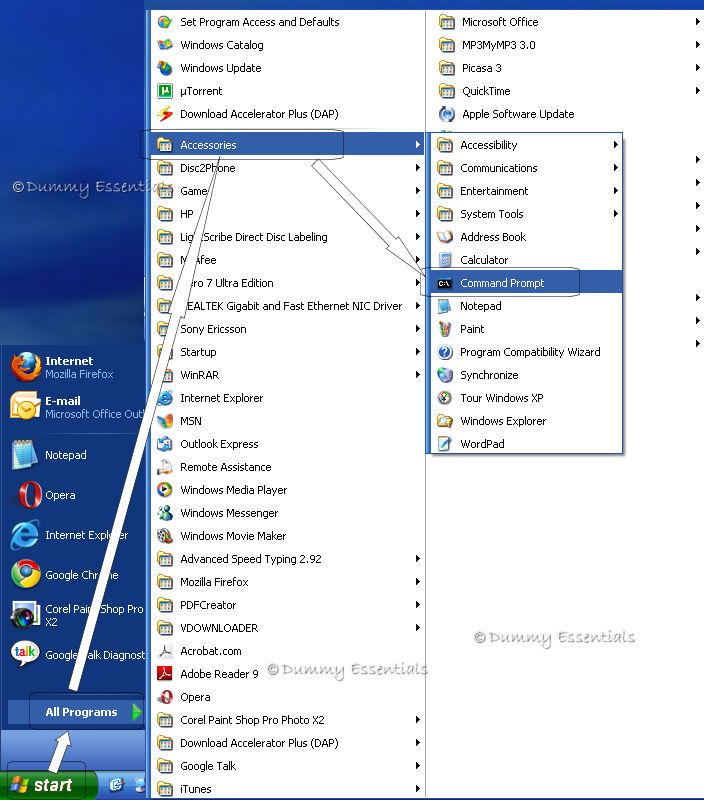Click Google Chrome icon in start menu

click(26, 574)
